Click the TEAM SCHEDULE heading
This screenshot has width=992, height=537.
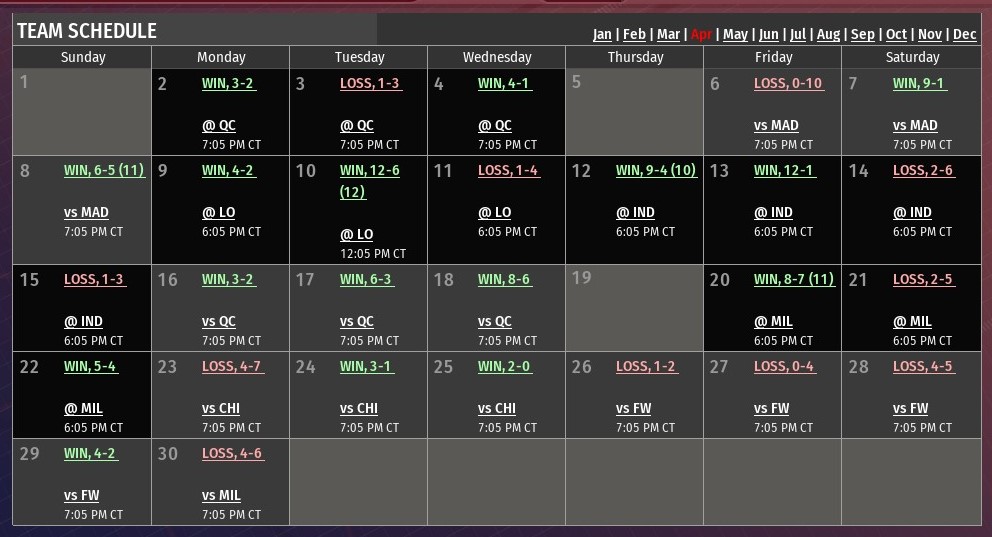click(87, 31)
